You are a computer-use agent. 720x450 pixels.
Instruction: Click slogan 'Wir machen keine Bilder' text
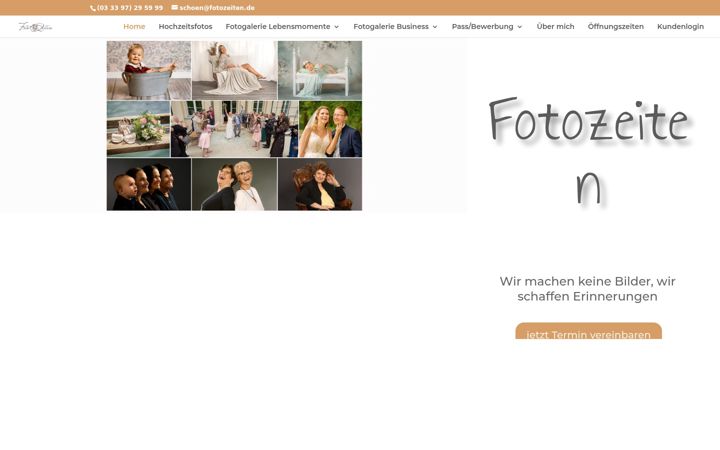588,289
